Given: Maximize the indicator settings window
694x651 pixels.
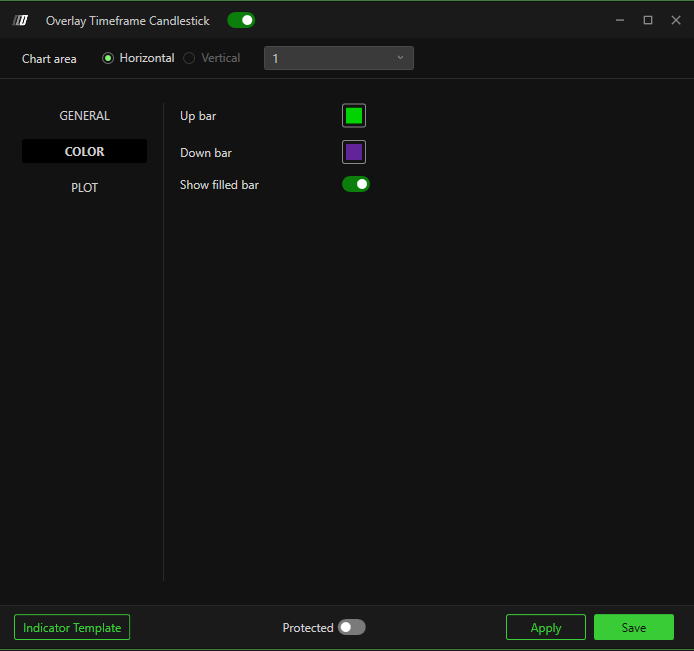Looking at the screenshot, I should [648, 20].
